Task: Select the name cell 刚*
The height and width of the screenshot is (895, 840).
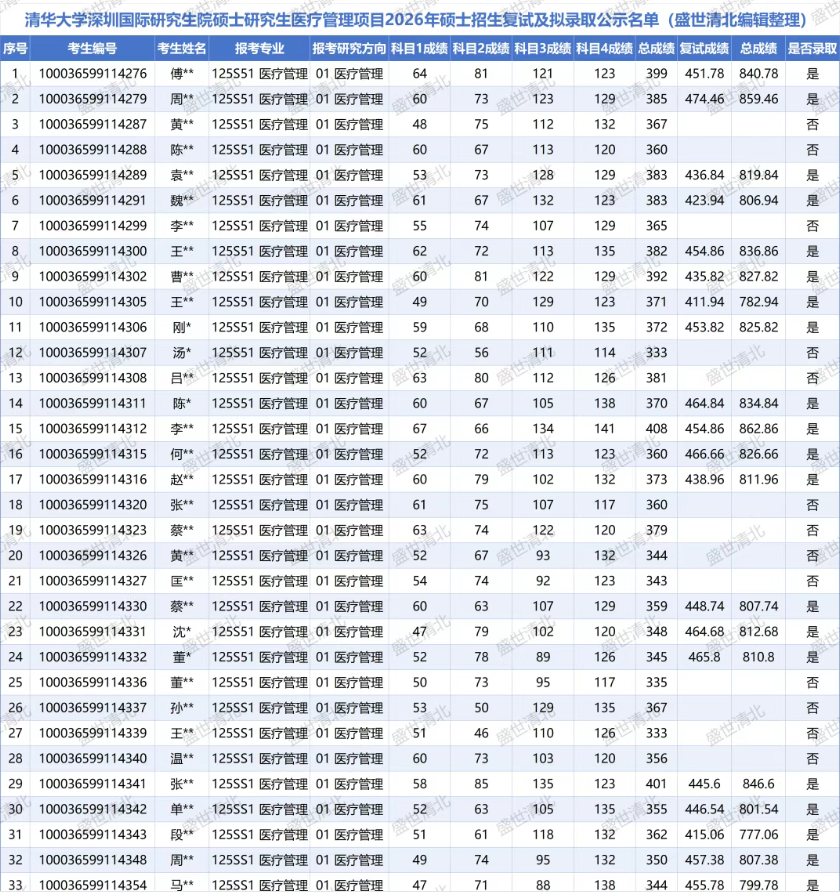Action: click(x=182, y=327)
